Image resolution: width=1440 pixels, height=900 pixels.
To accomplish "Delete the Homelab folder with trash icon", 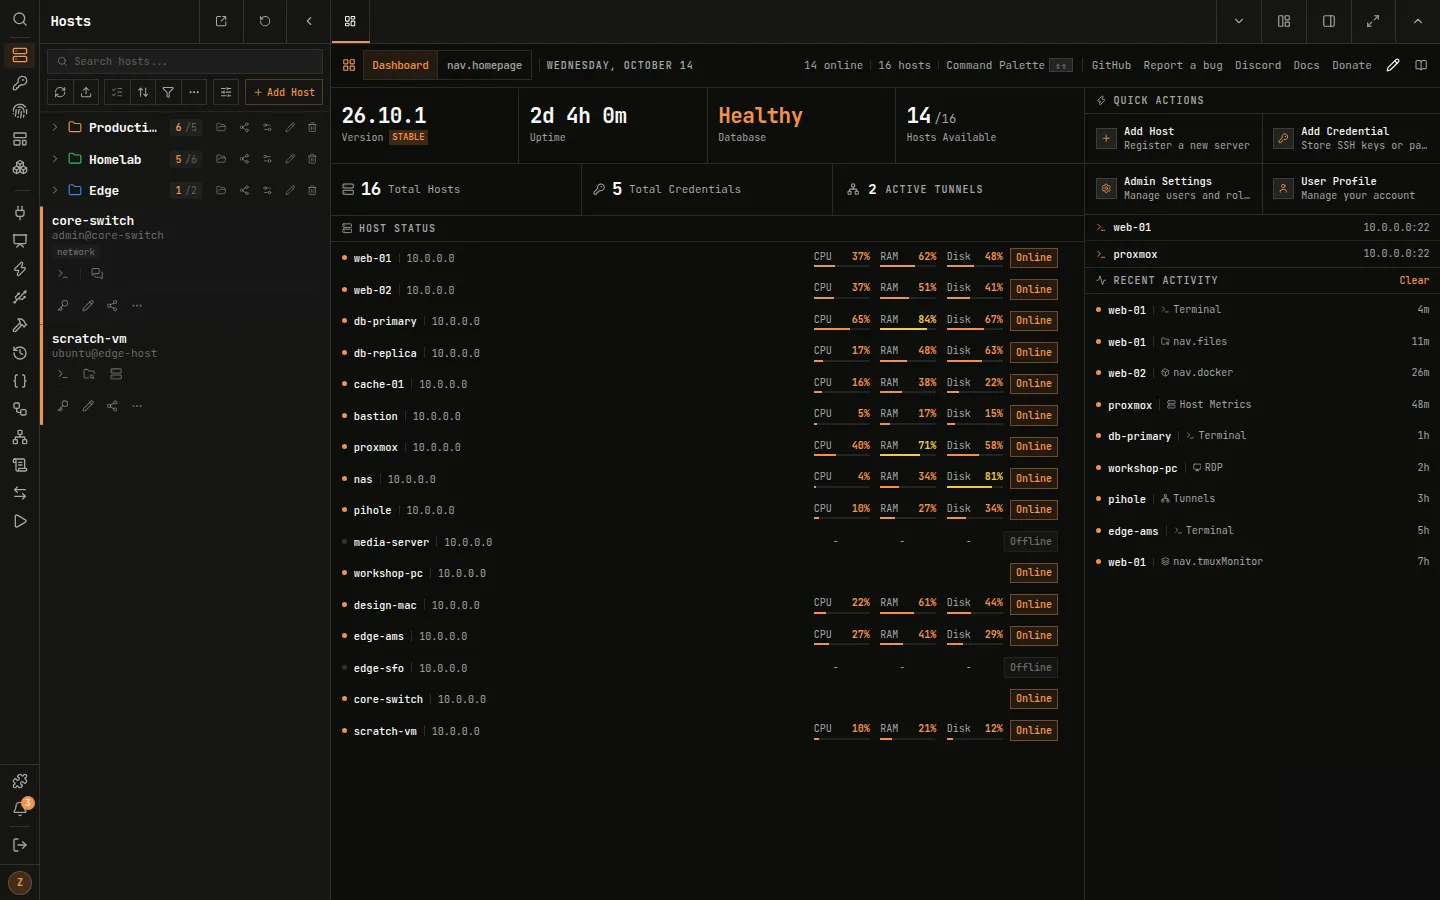I will click(x=312, y=159).
